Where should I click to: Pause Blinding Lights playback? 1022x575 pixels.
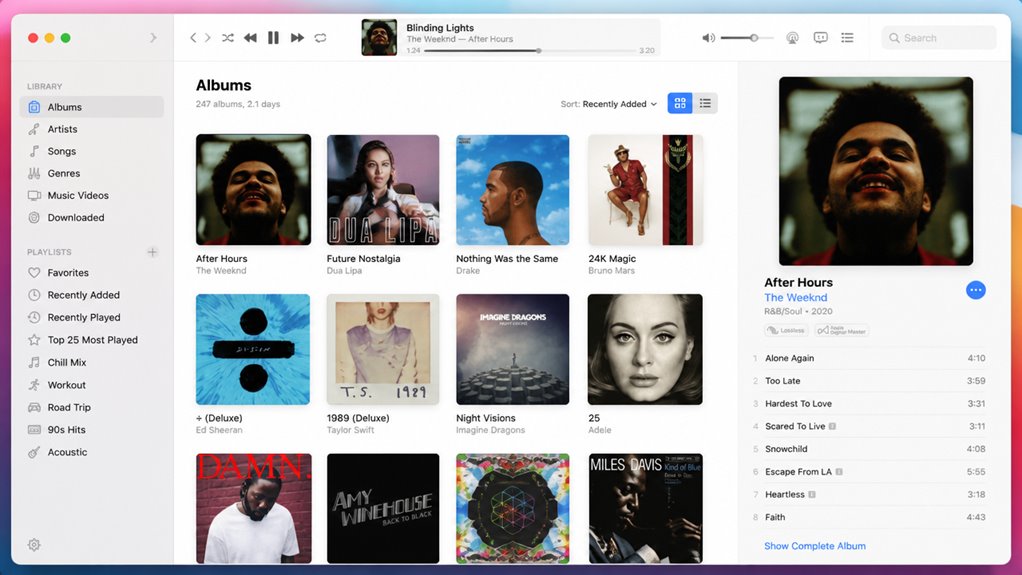click(273, 38)
